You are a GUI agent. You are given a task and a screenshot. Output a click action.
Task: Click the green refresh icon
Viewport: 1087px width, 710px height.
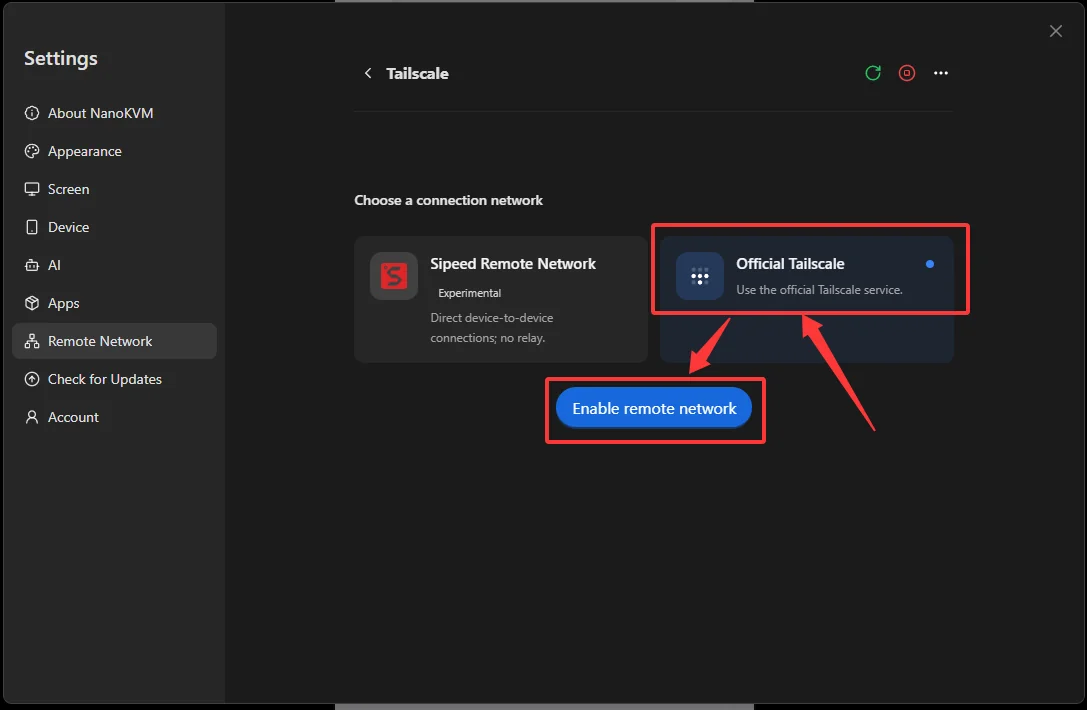[x=873, y=73]
